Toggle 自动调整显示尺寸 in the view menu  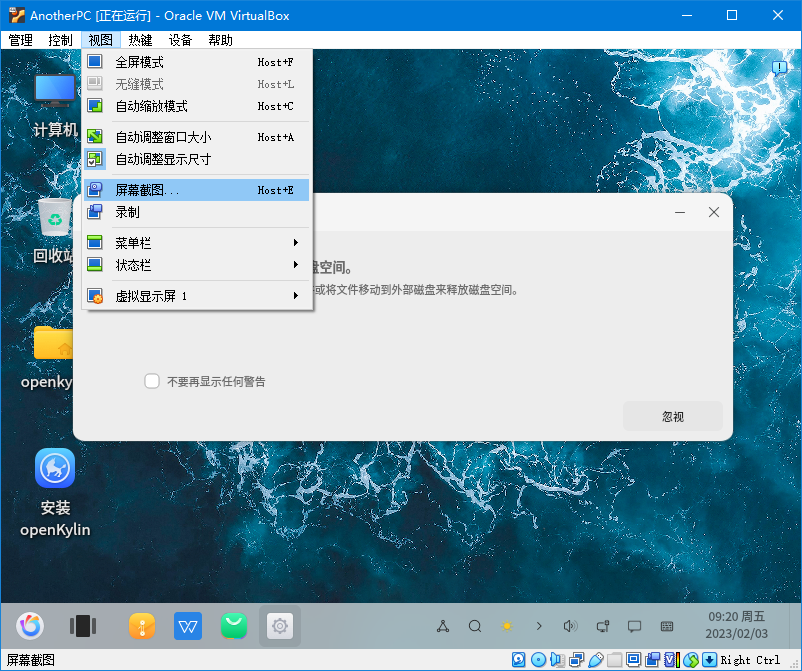coord(197,159)
